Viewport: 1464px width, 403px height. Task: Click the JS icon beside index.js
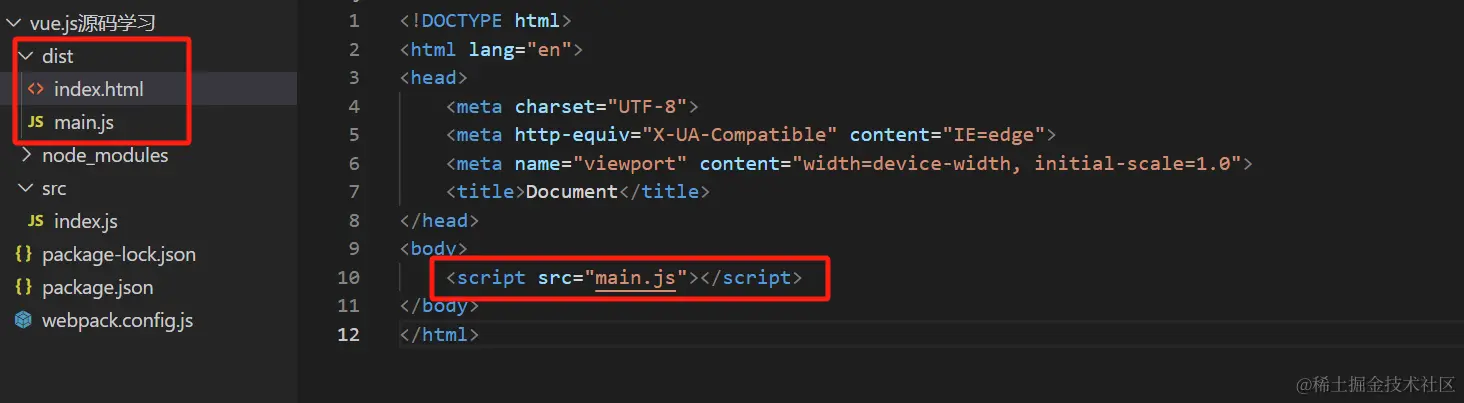point(36,221)
